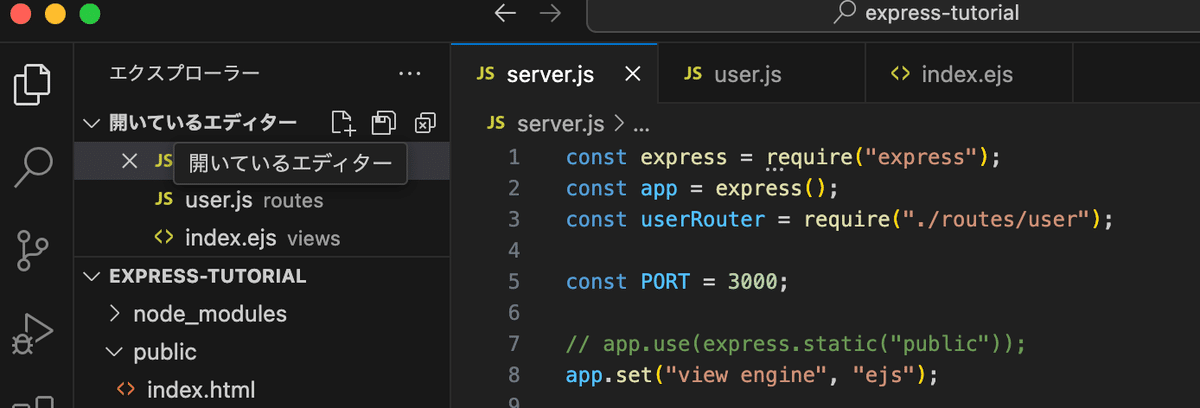
Task: Open the Explorer view in activity bar
Action: (x=32, y=85)
